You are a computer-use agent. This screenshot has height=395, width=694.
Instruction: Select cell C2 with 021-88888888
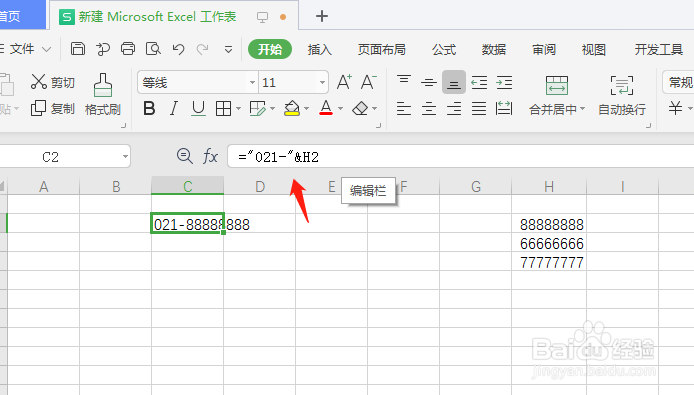coord(188,223)
